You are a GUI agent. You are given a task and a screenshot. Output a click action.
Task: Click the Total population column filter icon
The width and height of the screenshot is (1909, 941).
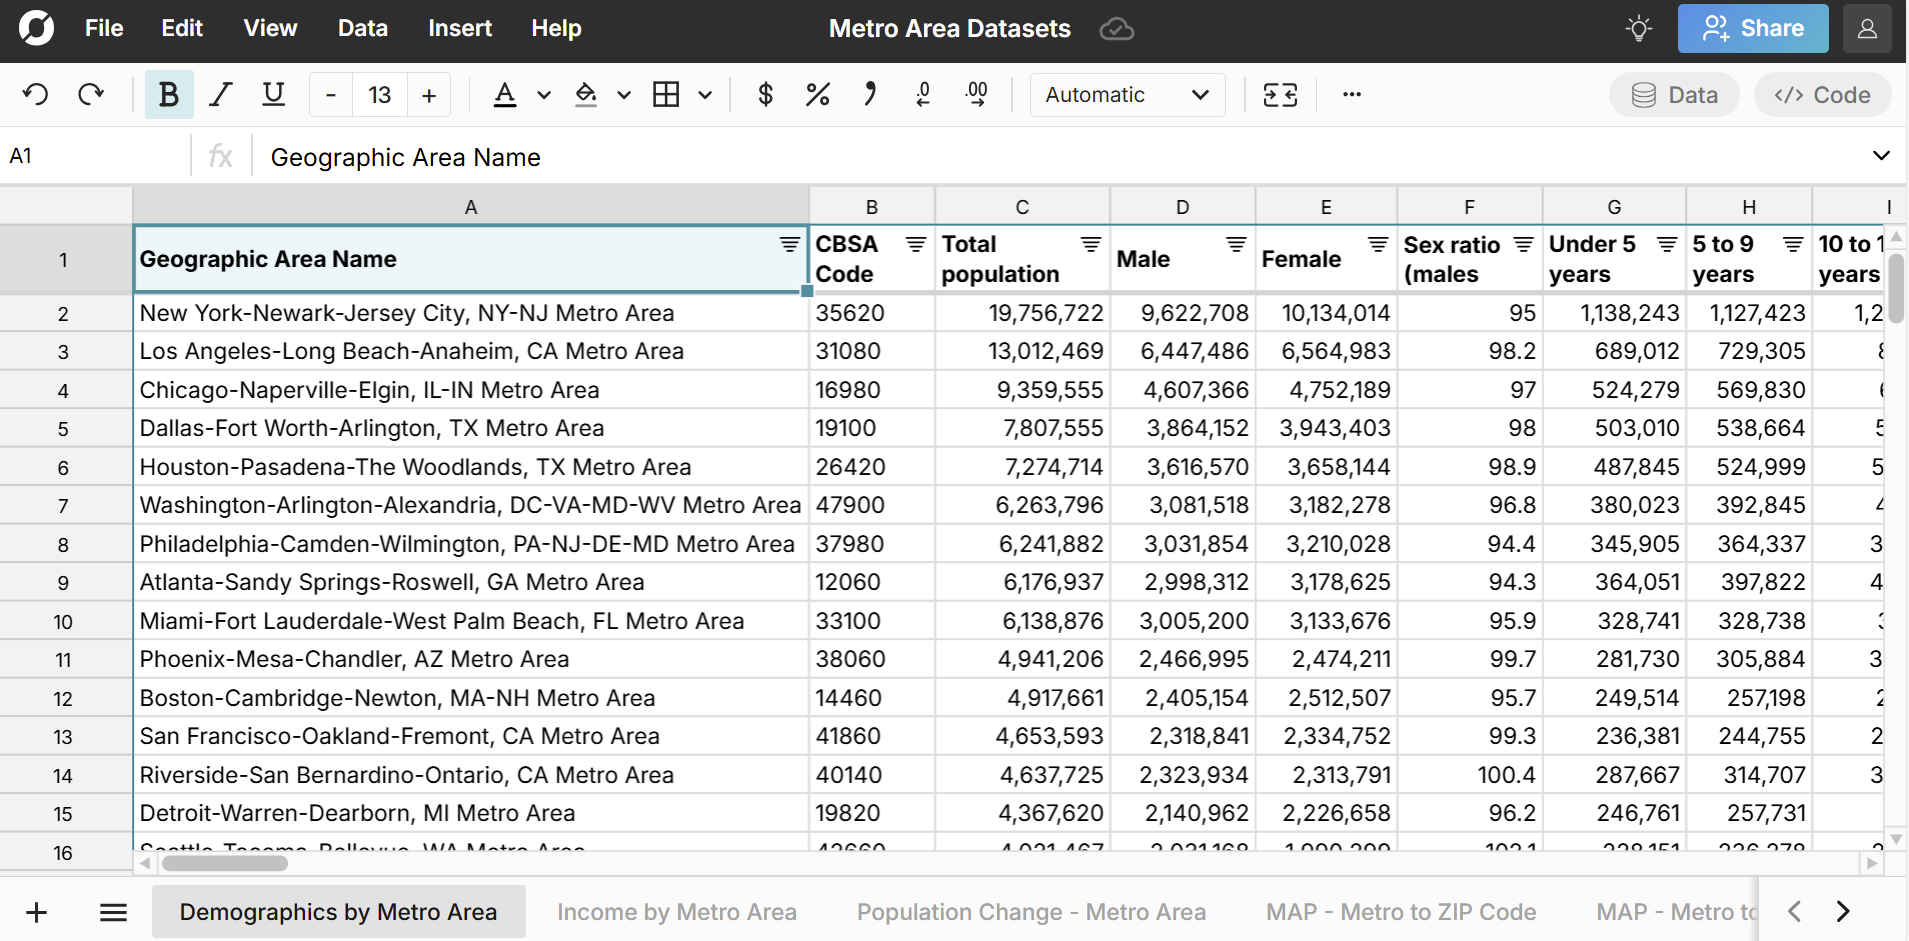(x=1091, y=245)
